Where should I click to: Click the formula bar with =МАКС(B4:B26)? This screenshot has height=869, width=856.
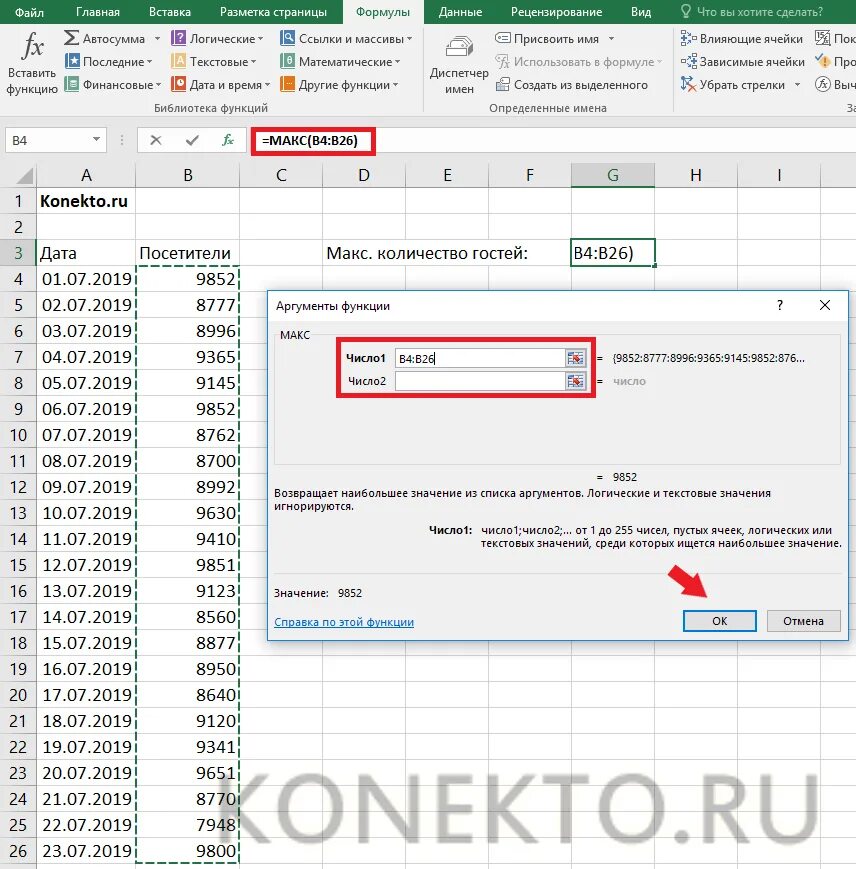coord(554,141)
